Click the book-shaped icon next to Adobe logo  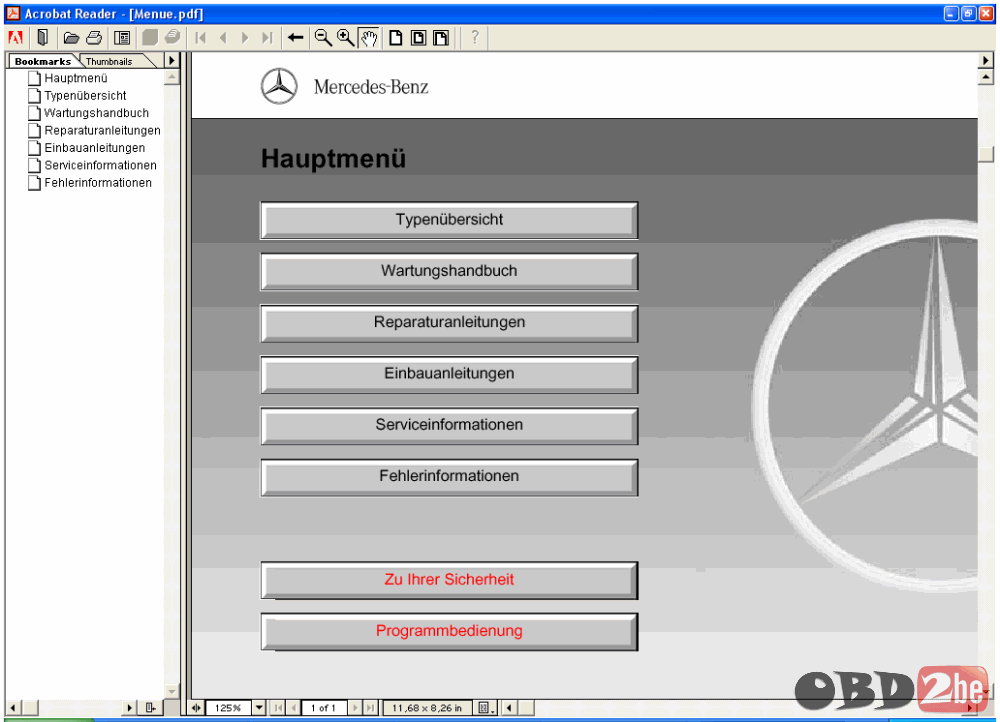pyautogui.click(x=43, y=38)
